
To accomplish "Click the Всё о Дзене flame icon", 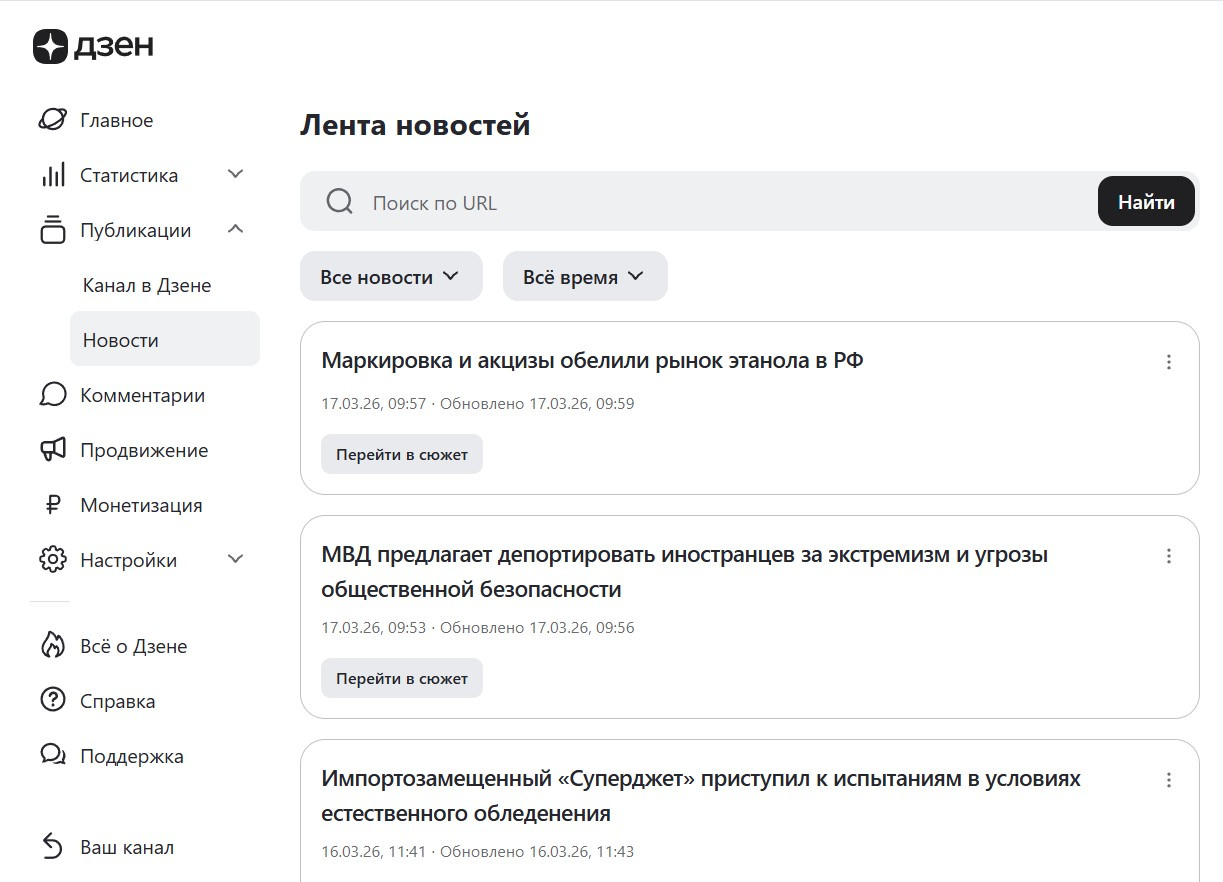I will [52, 646].
